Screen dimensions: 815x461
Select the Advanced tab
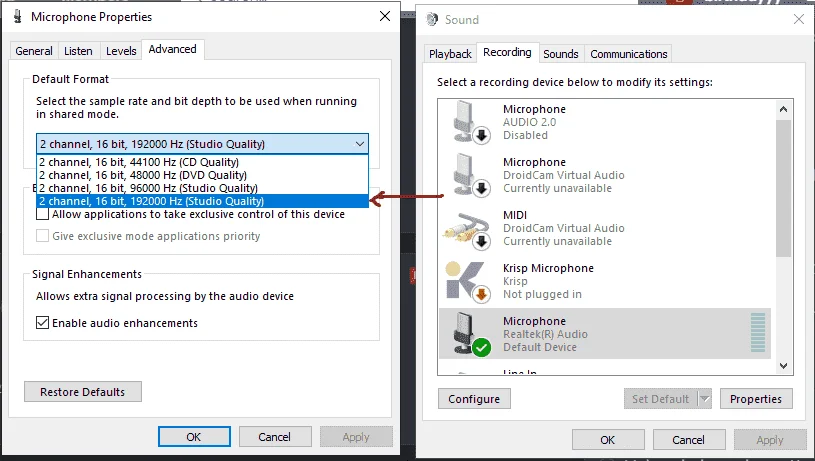pos(173,49)
